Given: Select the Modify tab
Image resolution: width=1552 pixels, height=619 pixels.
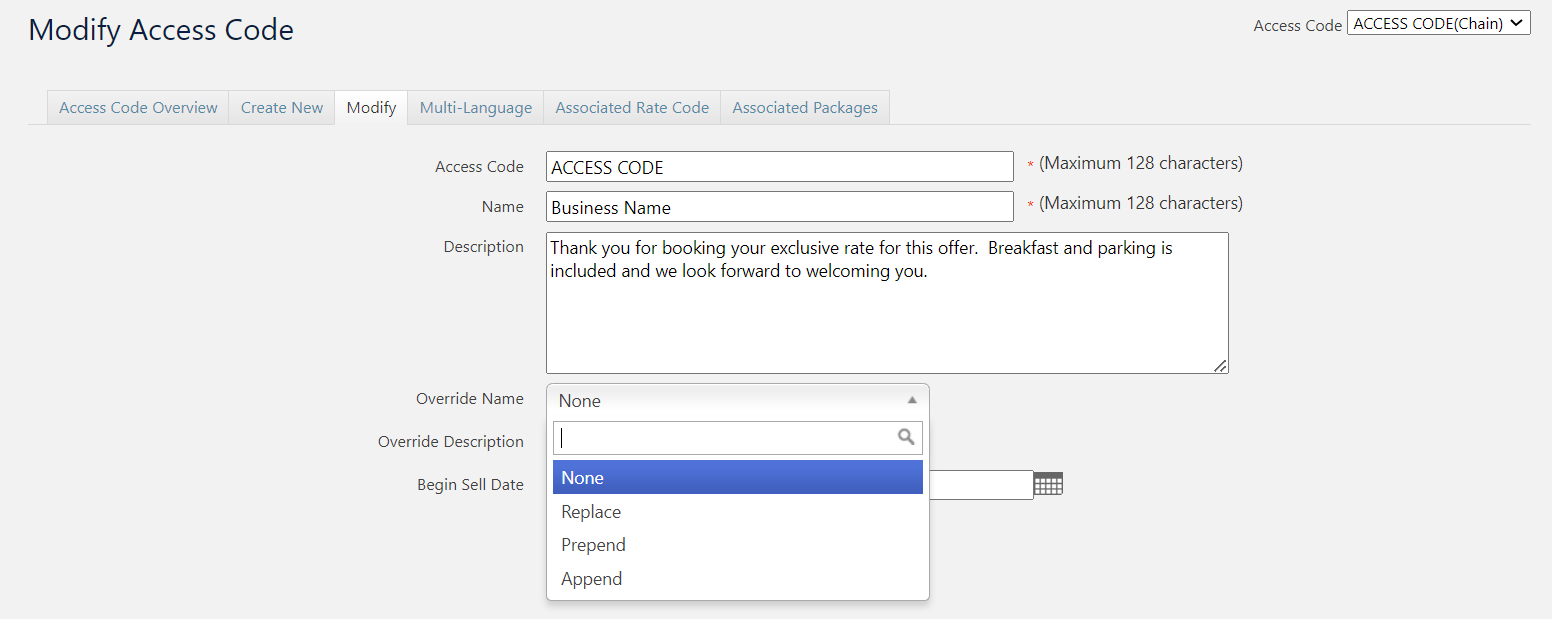Looking at the screenshot, I should pos(371,108).
